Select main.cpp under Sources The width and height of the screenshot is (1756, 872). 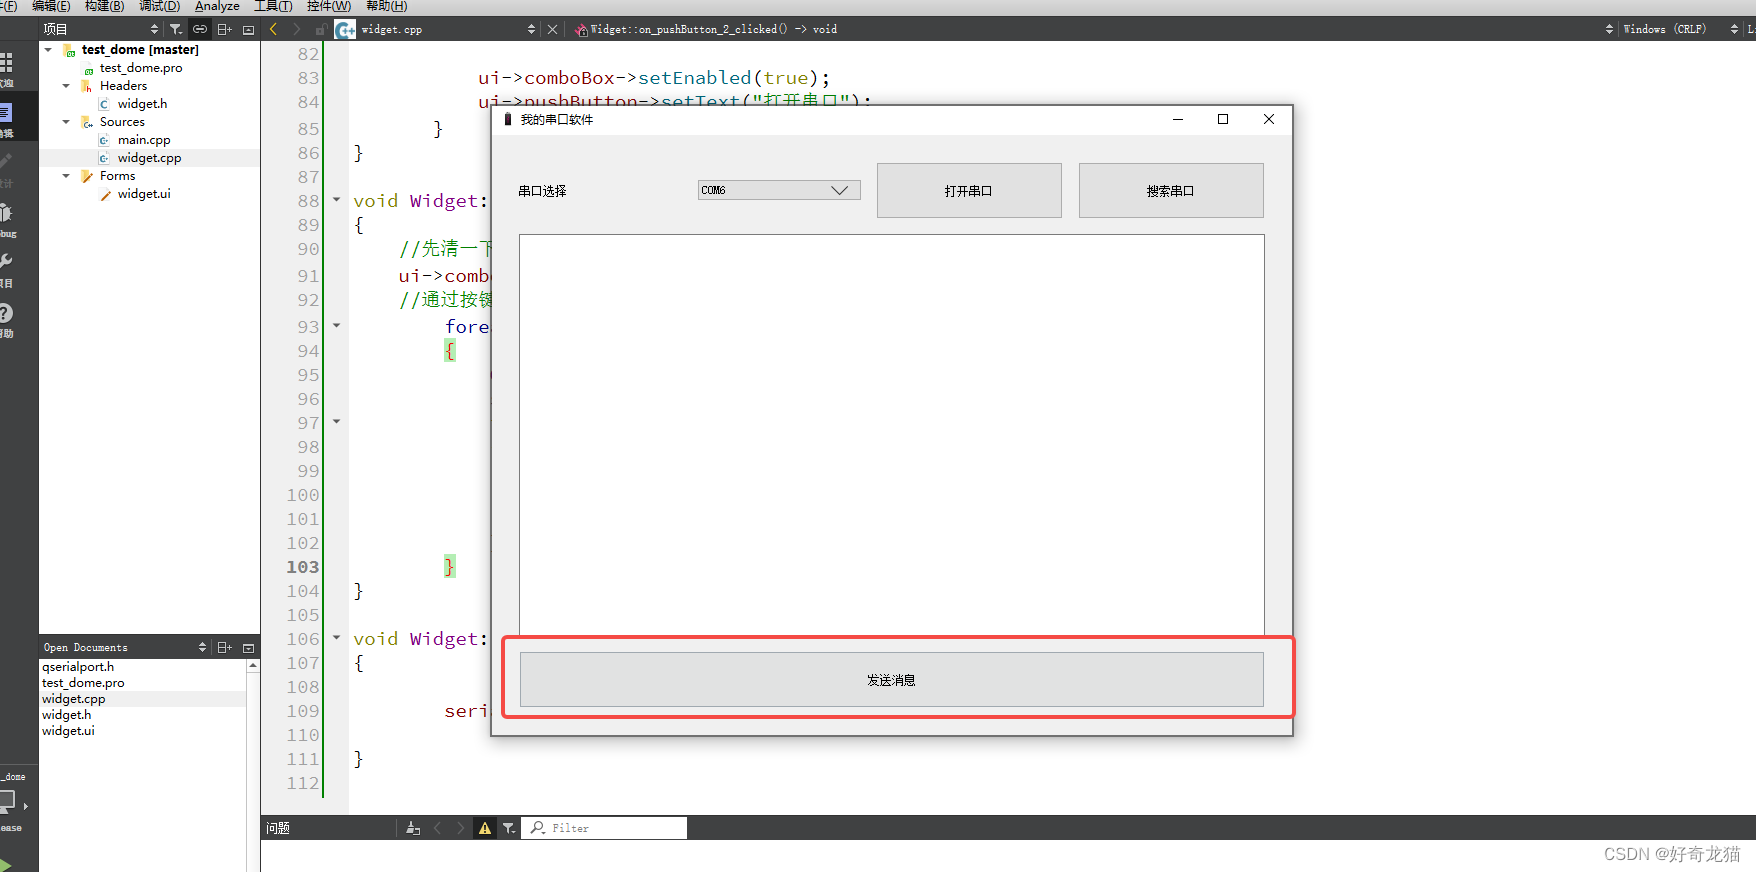[144, 140]
